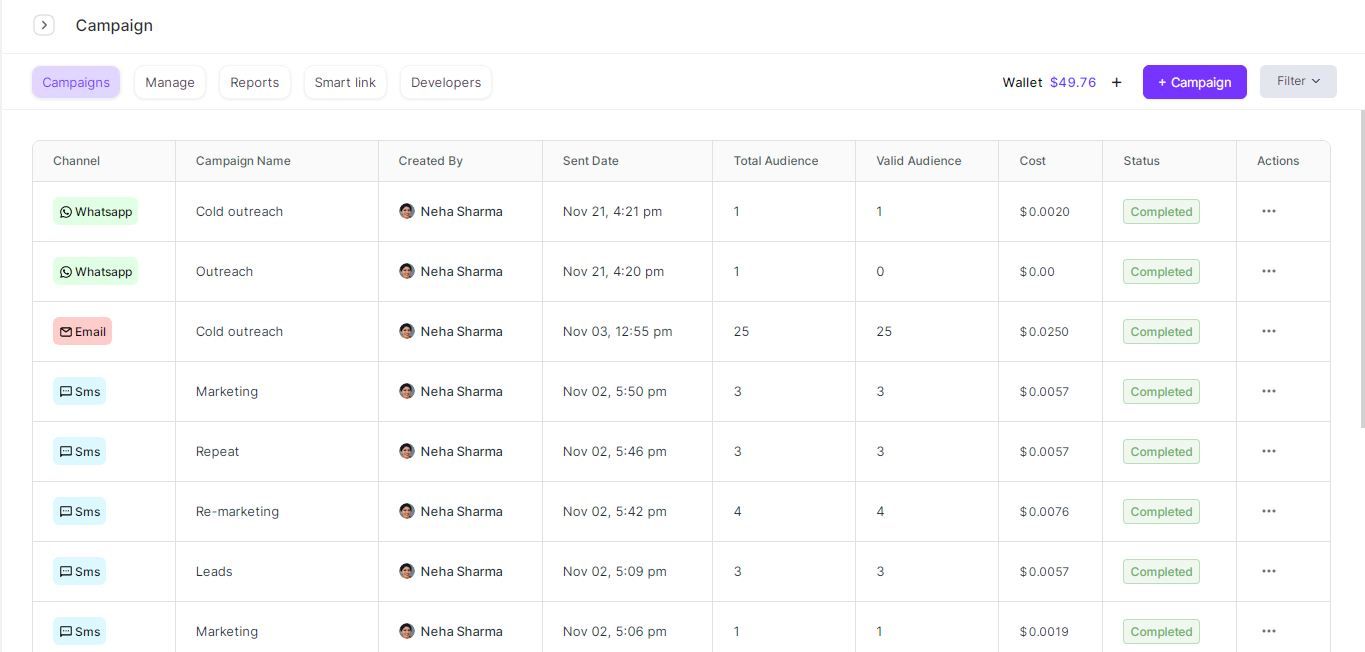This screenshot has height=652, width=1365.
Task: Click the Sms badge on the Marketing campaign row
Action: coord(79,391)
